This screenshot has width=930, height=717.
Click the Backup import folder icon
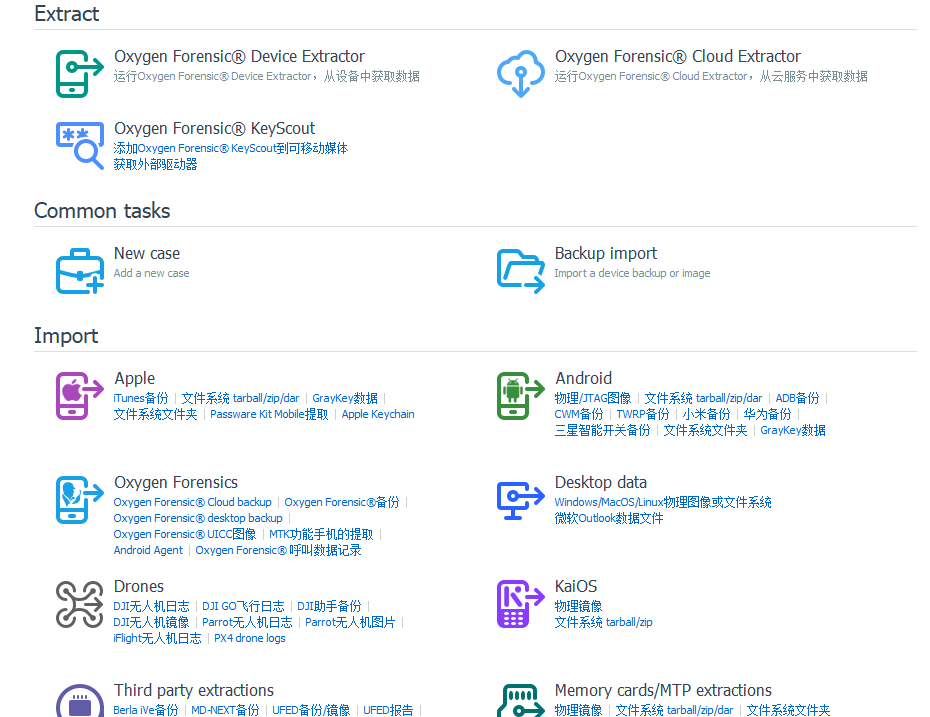[x=521, y=271]
